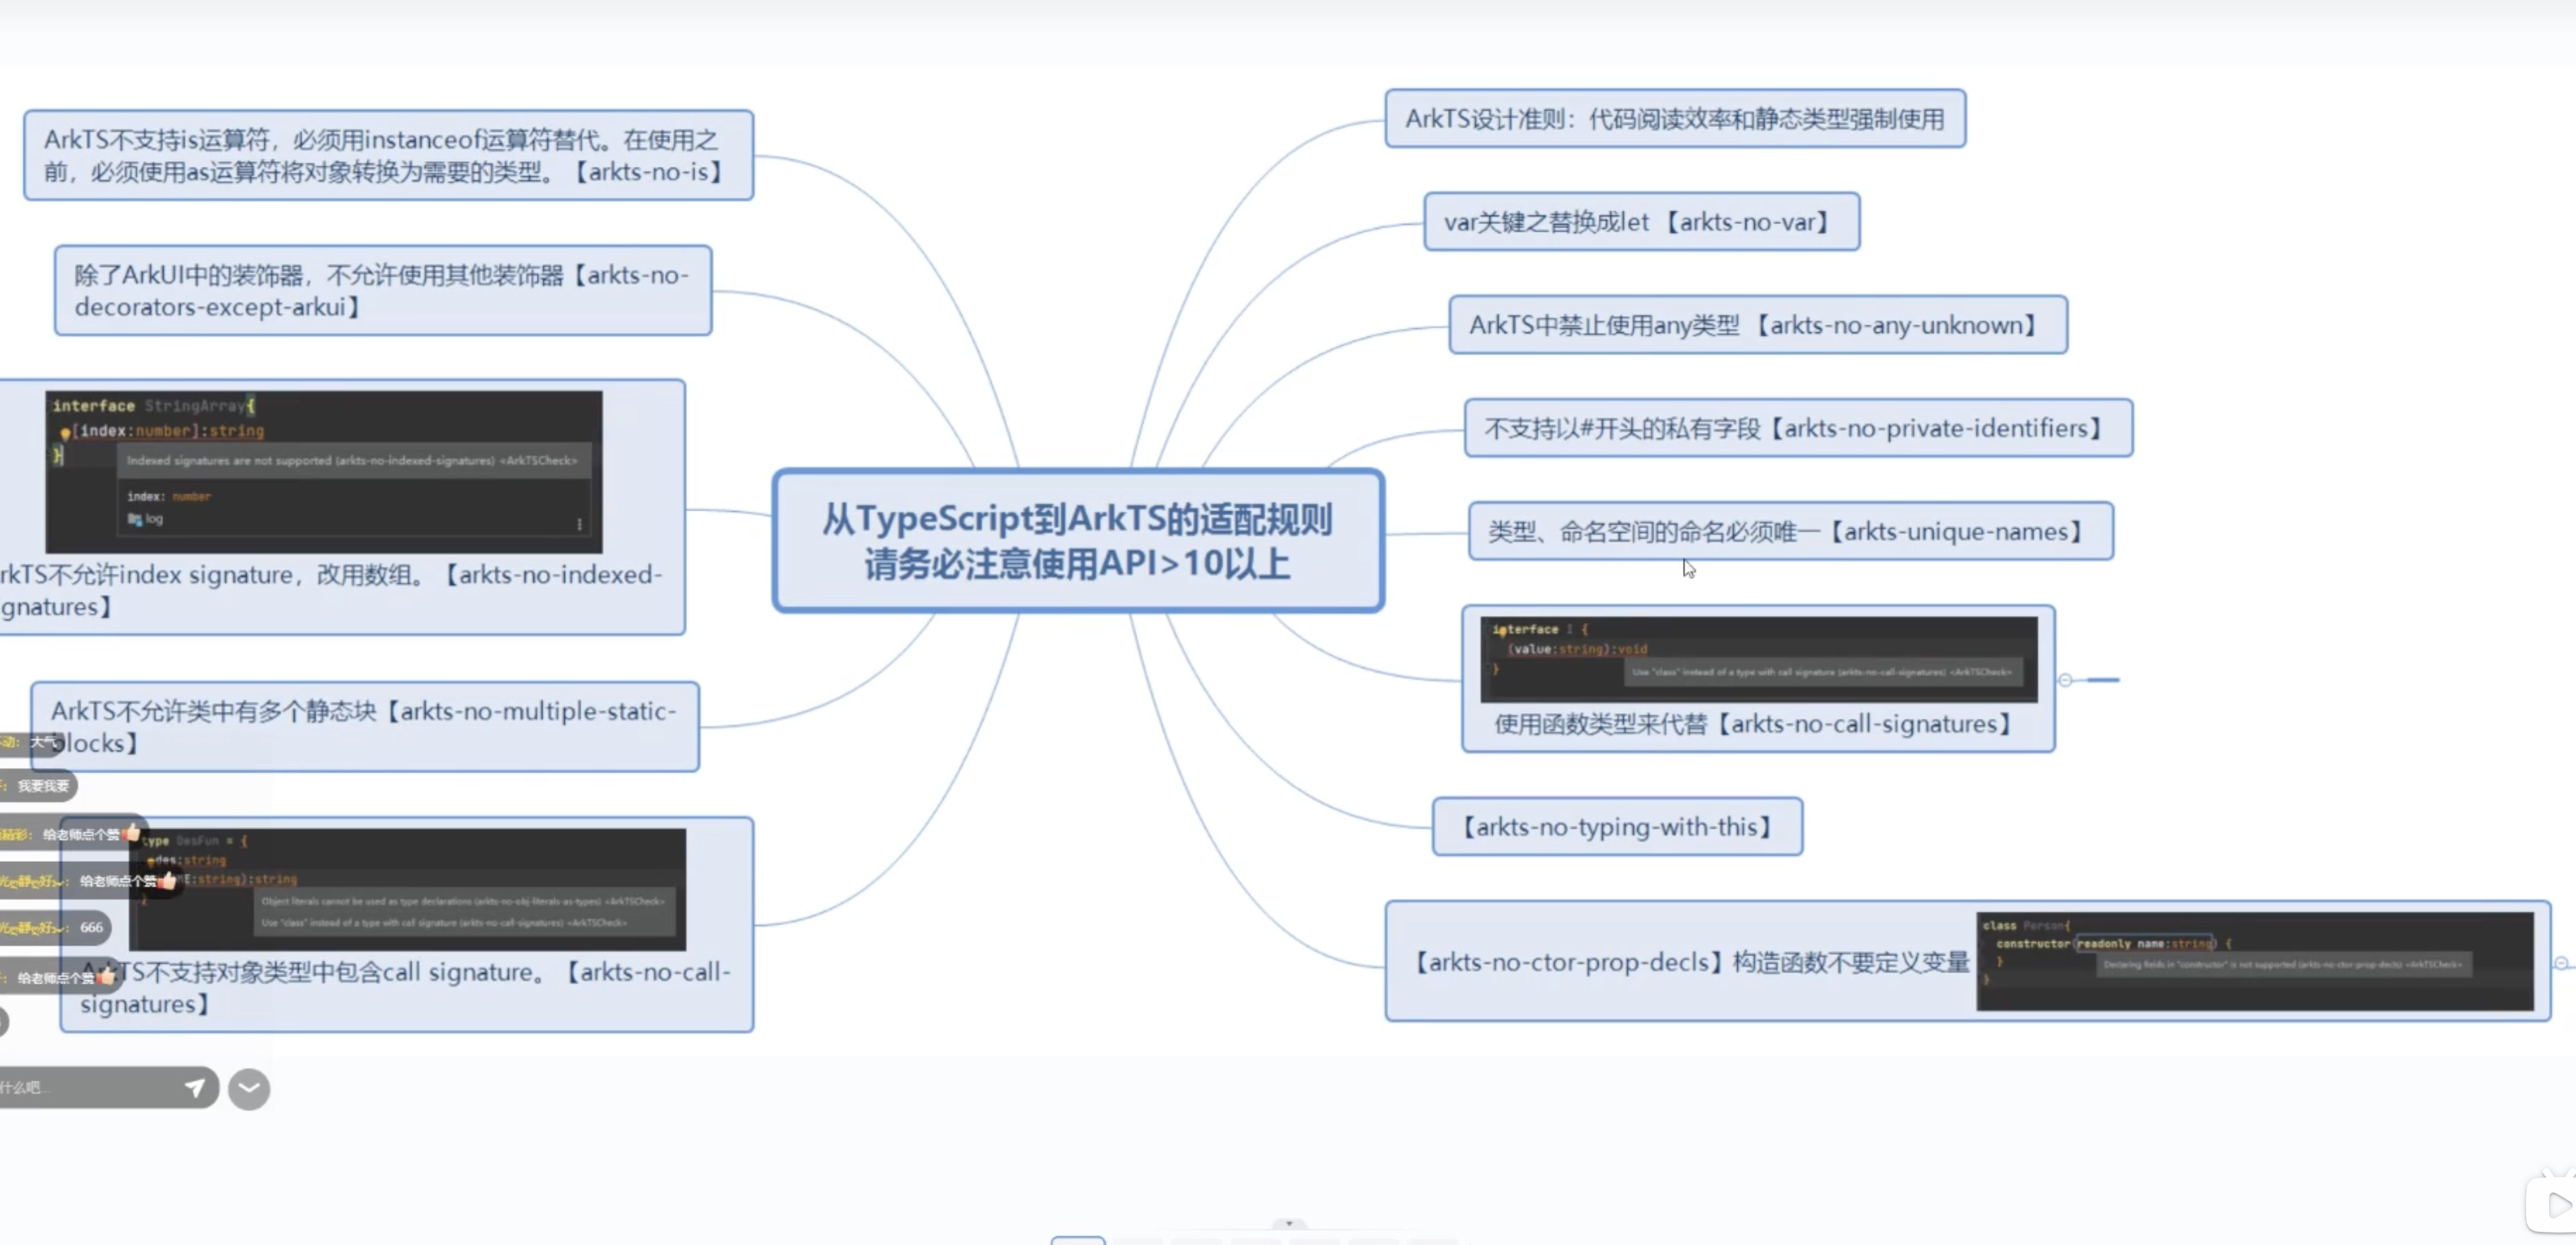This screenshot has height=1245, width=2576.
Task: Click the Bilibili TV play icon
Action: tap(2555, 1206)
